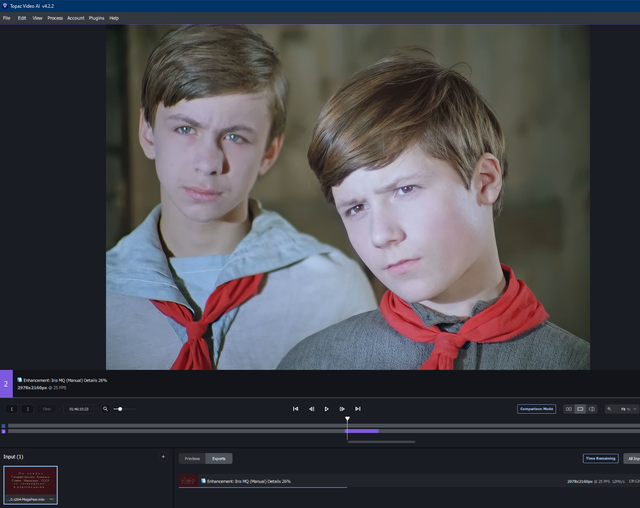Image resolution: width=640 pixels, height=508 pixels.
Task: Click the Topaz Video AI app icon in the title bar
Action: 5,6
